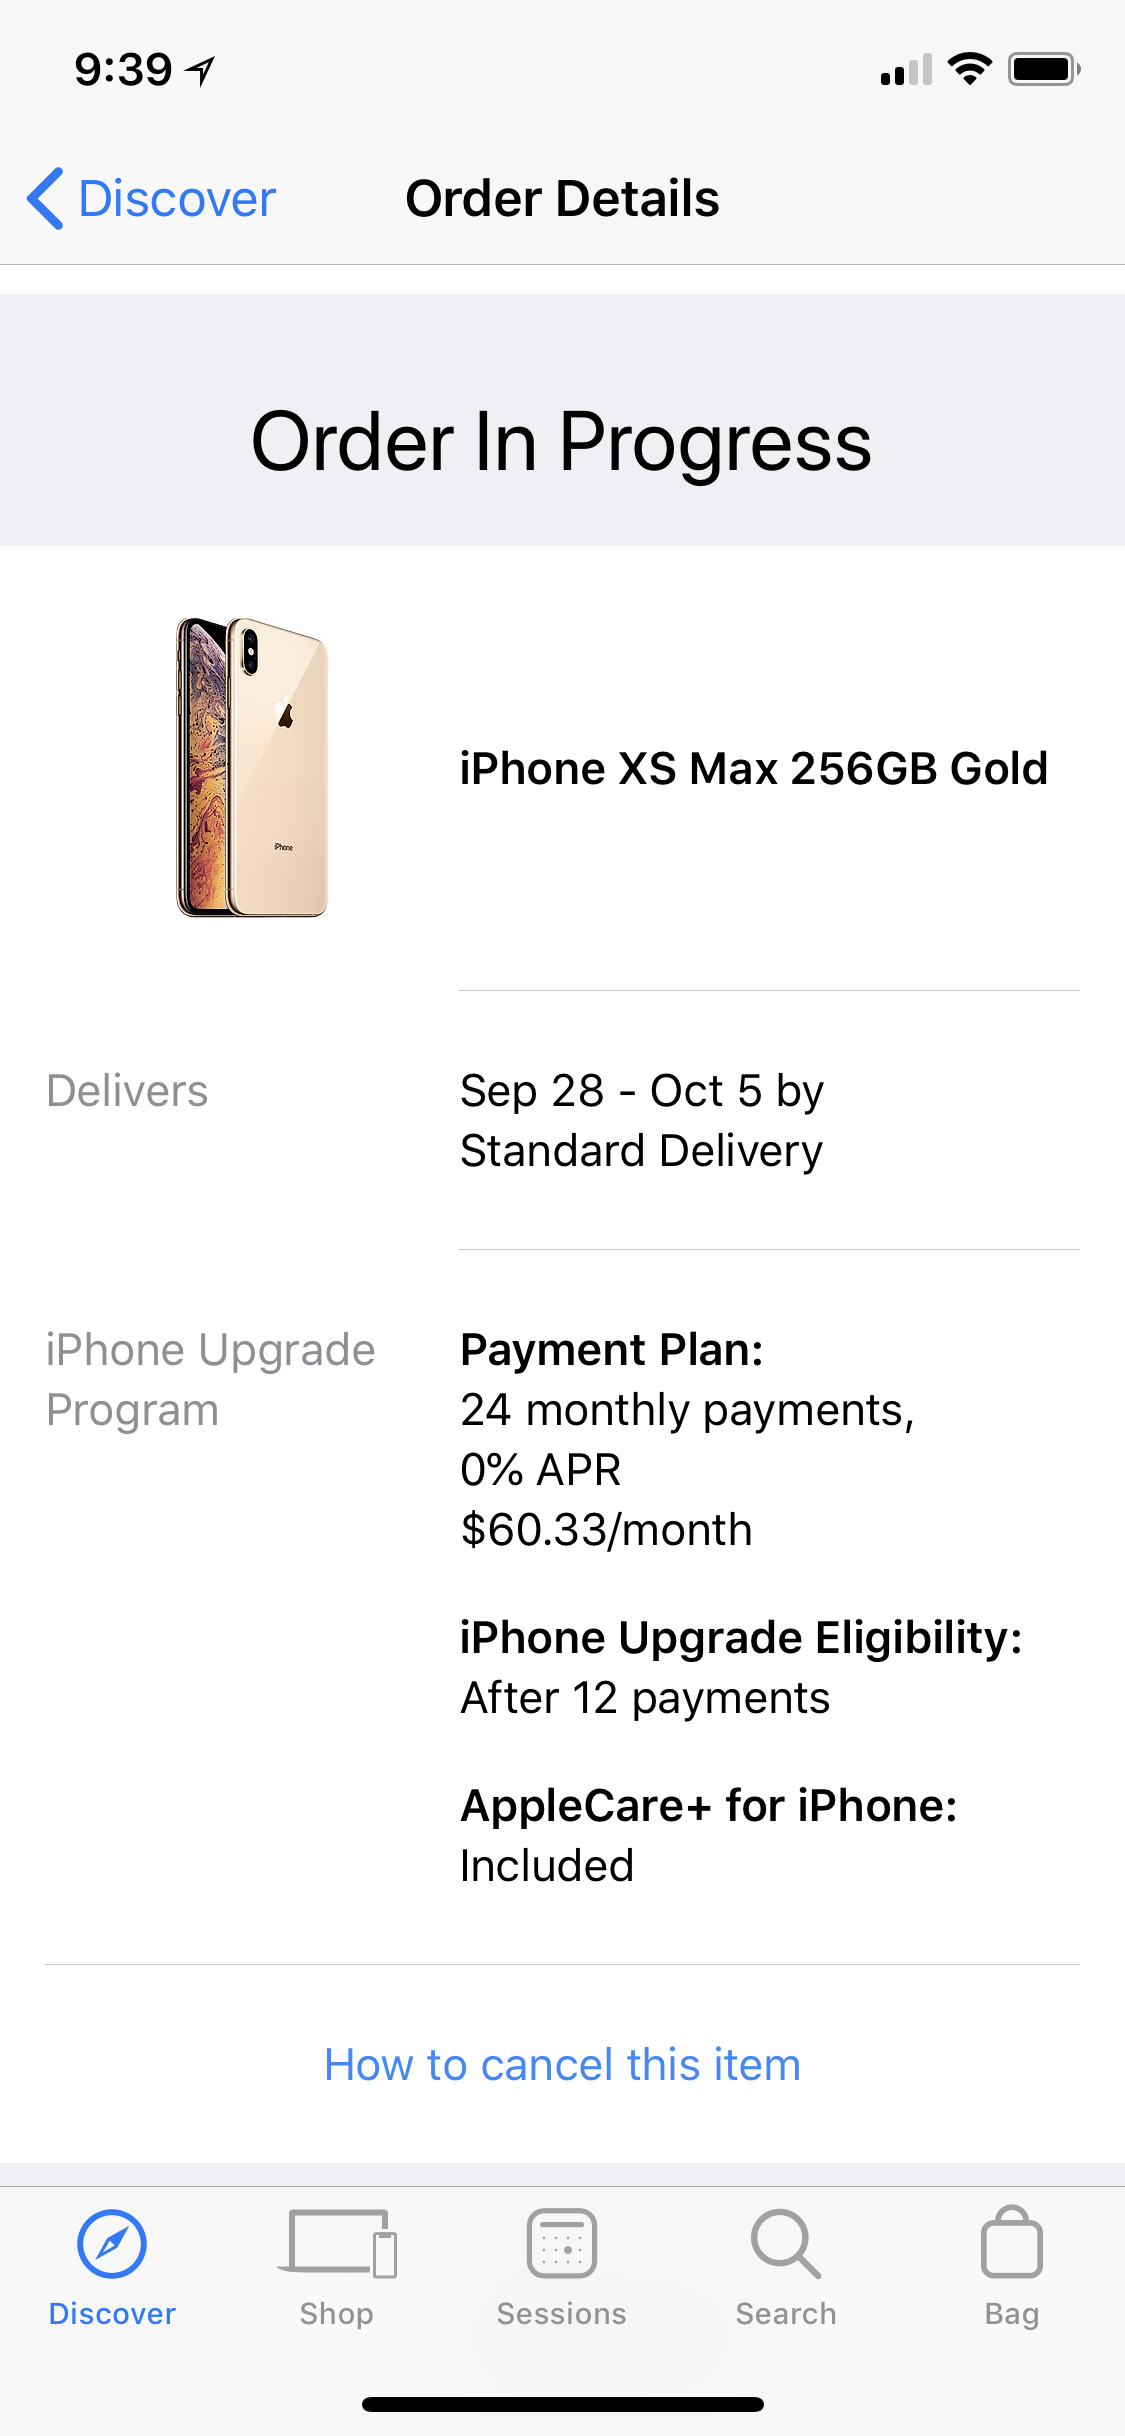Go back to Discover
The height and width of the screenshot is (2436, 1125).
pos(151,198)
